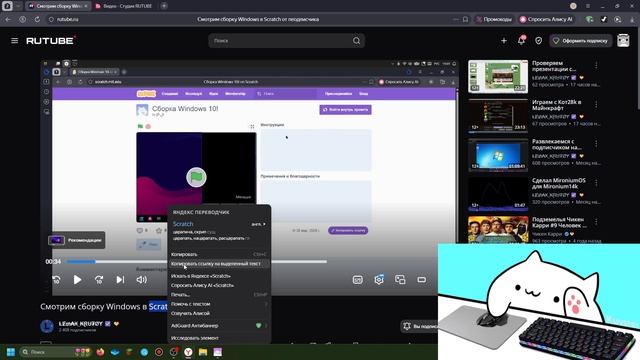Click the browser back arrow
Viewport: 640px width, 360px height.
tap(8, 19)
